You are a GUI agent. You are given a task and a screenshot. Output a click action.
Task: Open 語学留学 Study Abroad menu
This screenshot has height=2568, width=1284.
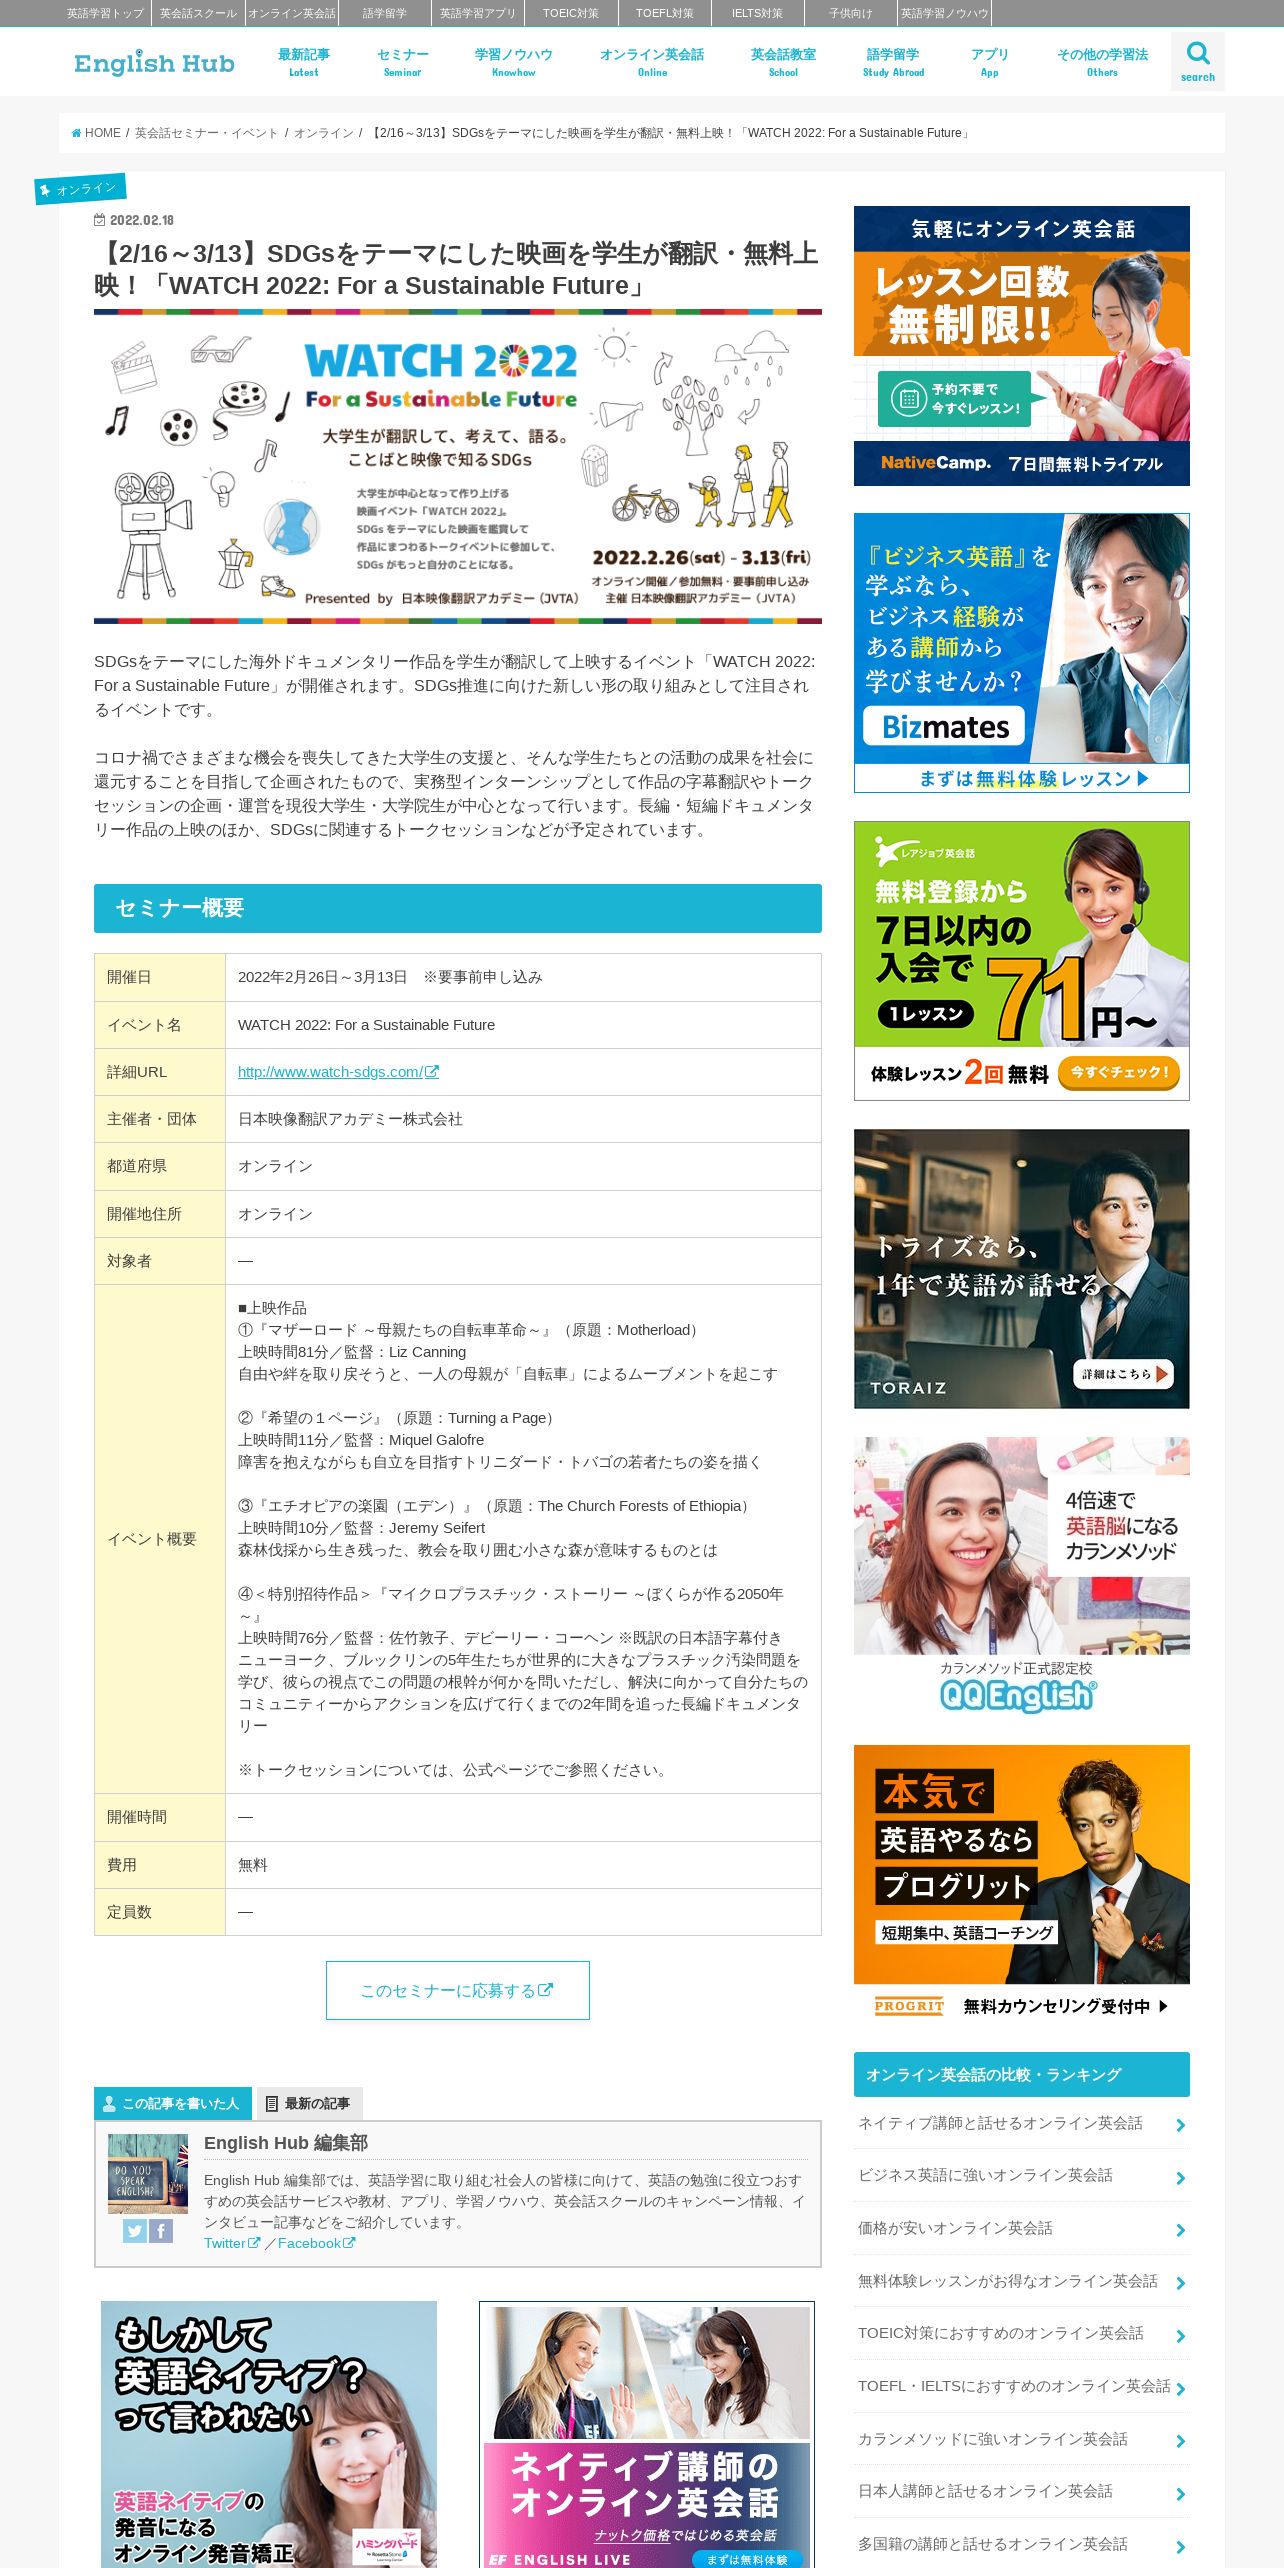coord(893,62)
